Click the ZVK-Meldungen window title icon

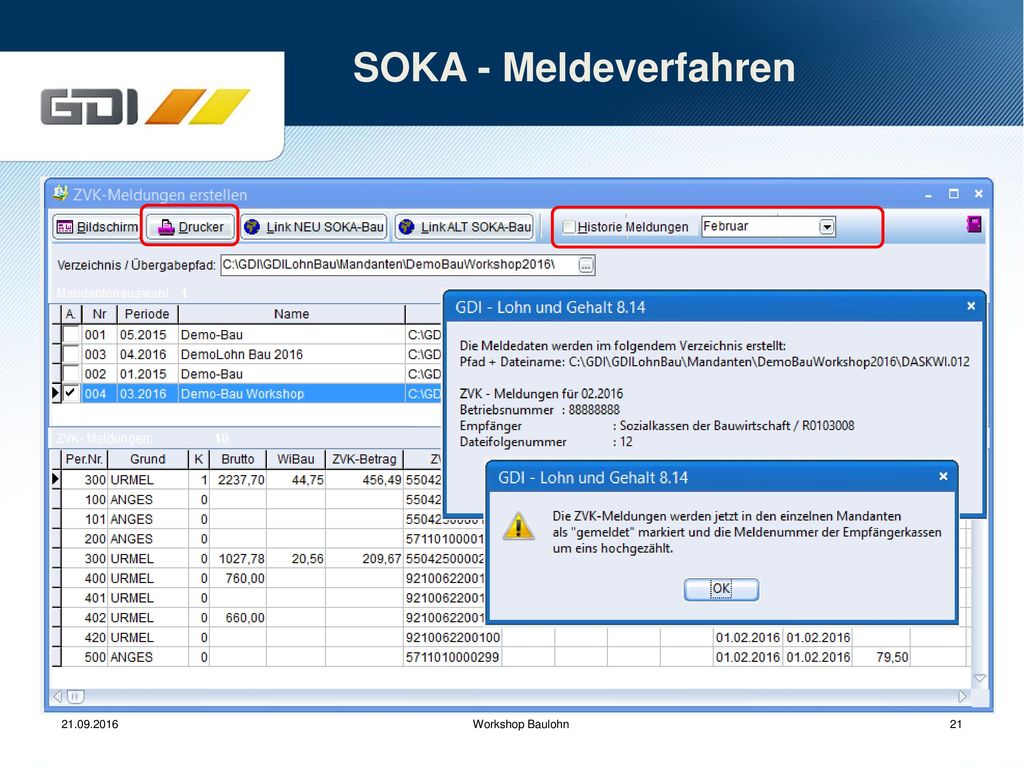61,193
